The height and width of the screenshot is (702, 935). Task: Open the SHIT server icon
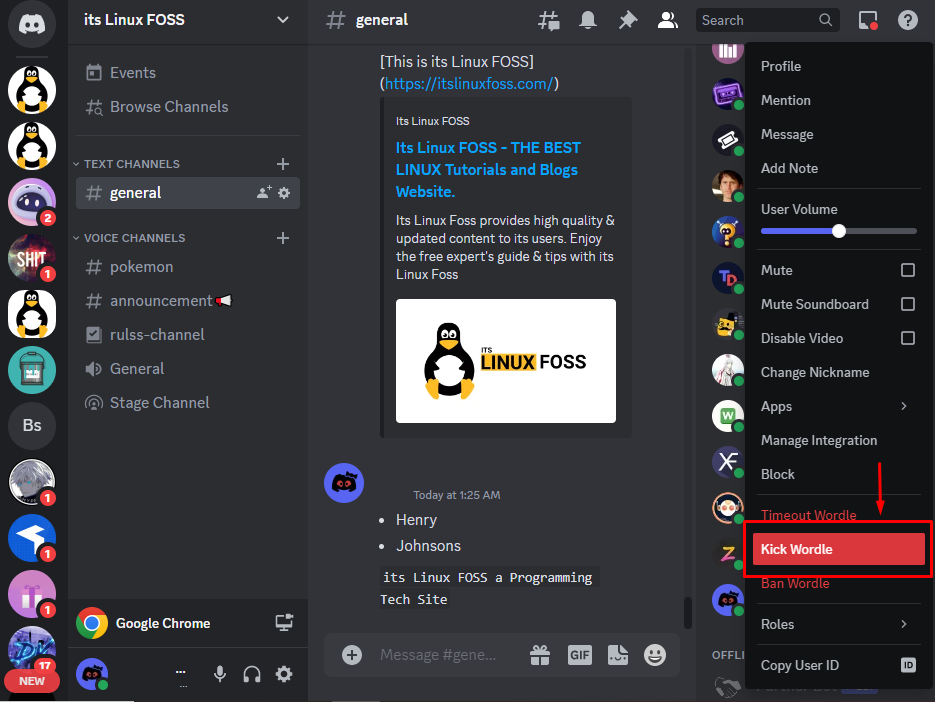click(32, 258)
